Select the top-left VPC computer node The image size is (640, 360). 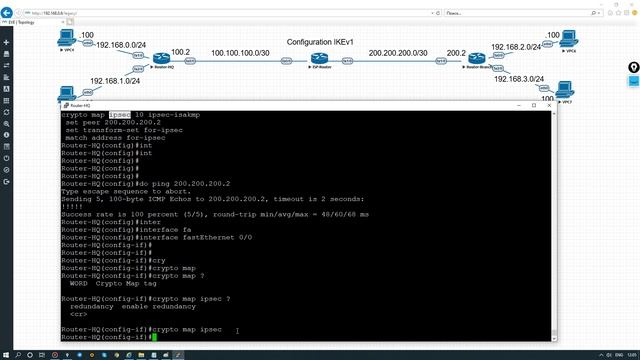(x=66, y=38)
